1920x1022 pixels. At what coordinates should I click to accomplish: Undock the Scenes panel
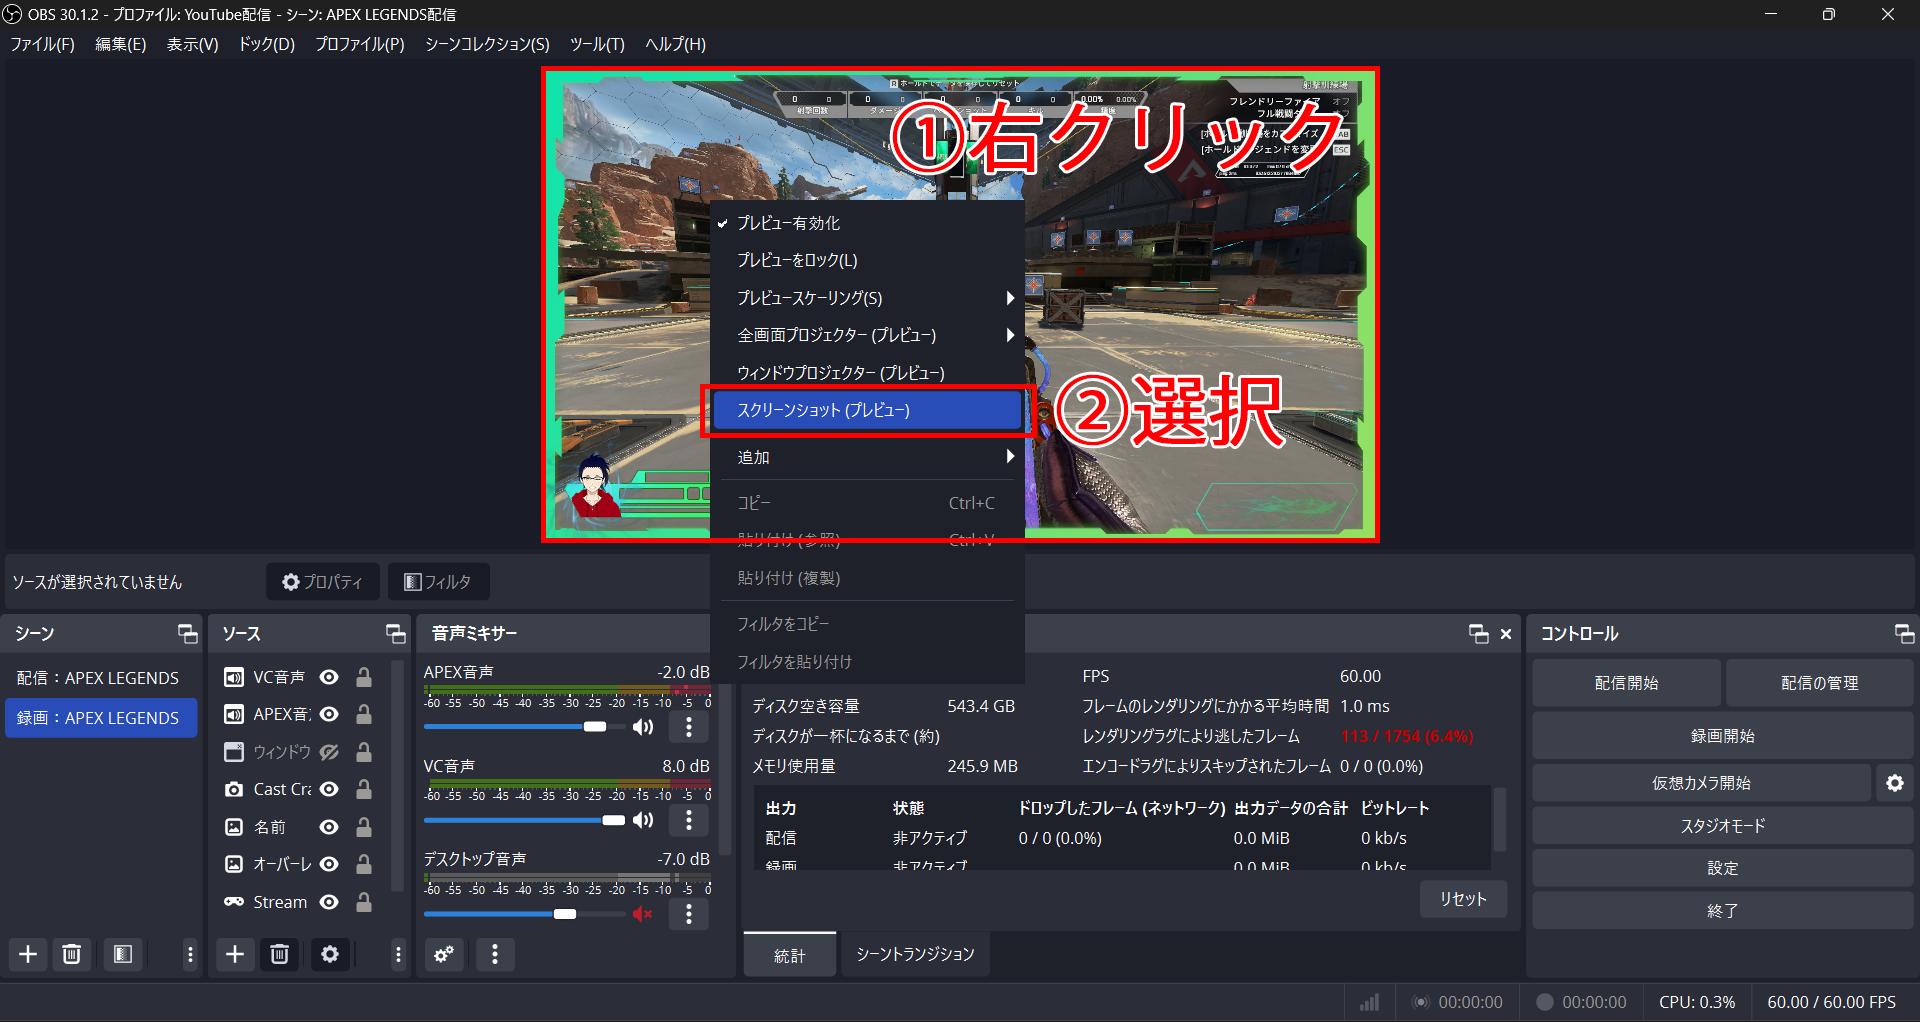click(188, 633)
